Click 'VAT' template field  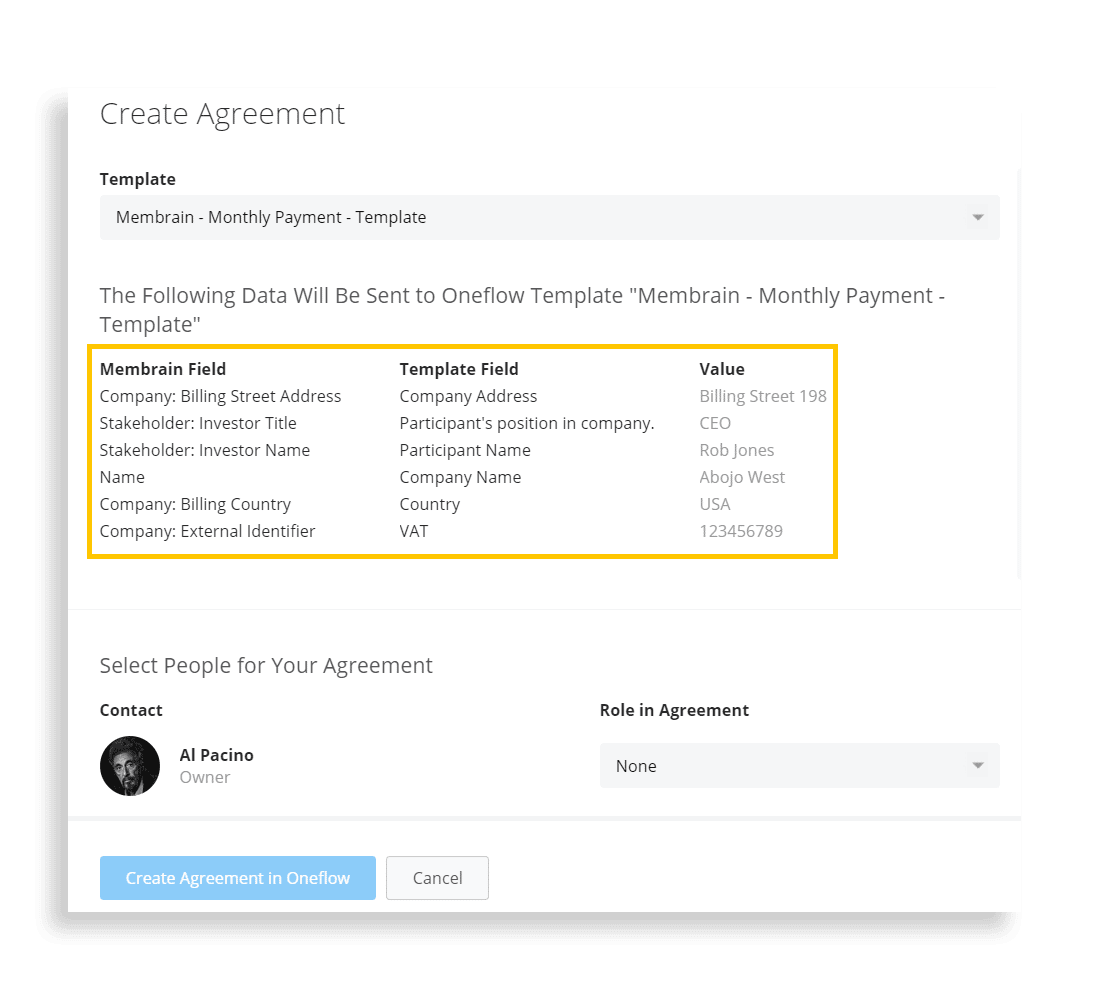414,531
